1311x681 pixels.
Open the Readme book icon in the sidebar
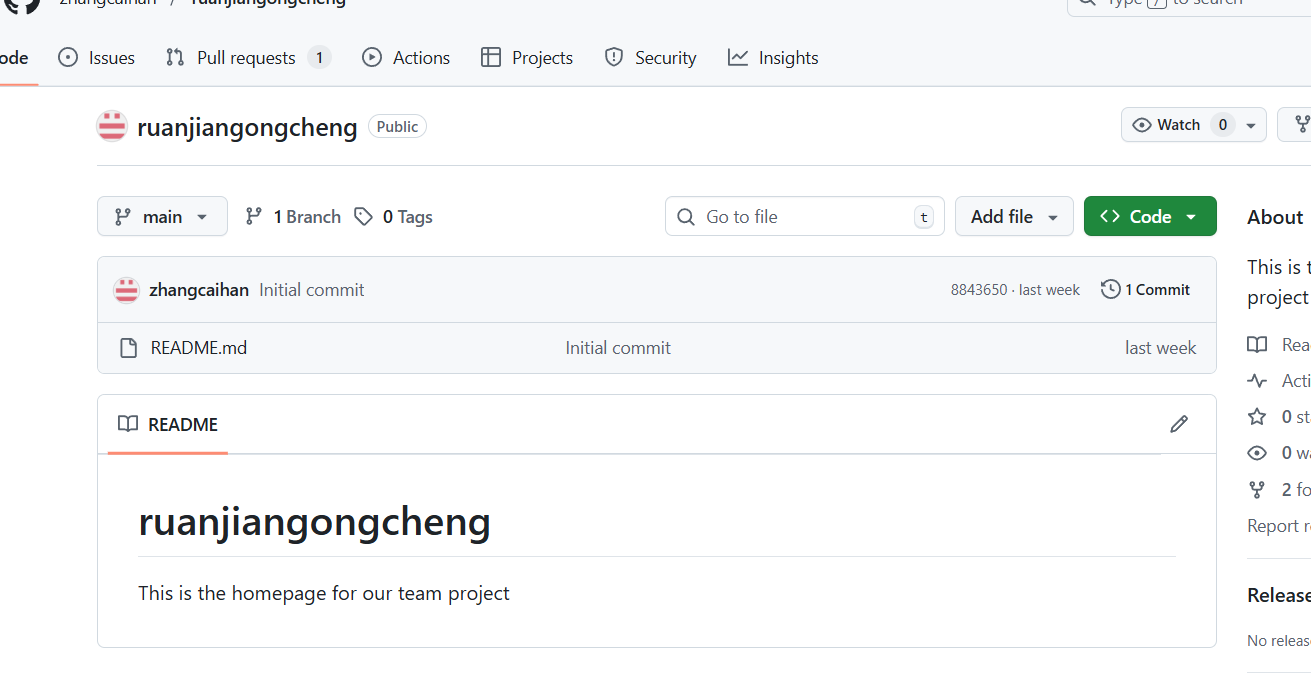click(1257, 344)
